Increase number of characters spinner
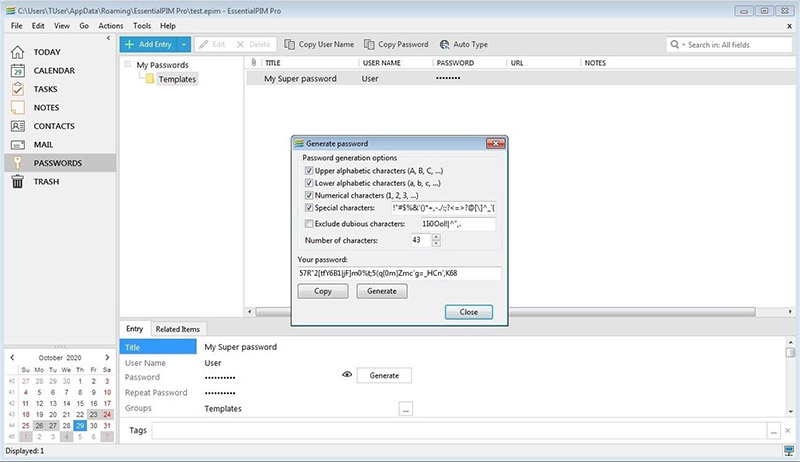This screenshot has width=800, height=462. pos(436,237)
